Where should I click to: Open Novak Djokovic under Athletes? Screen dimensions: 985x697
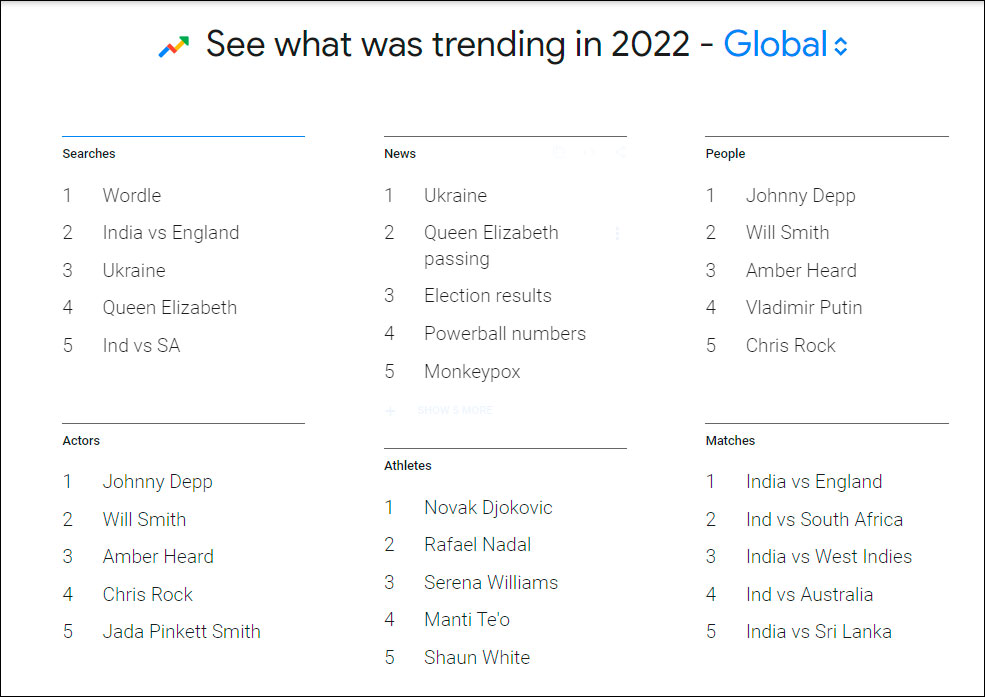[487, 507]
